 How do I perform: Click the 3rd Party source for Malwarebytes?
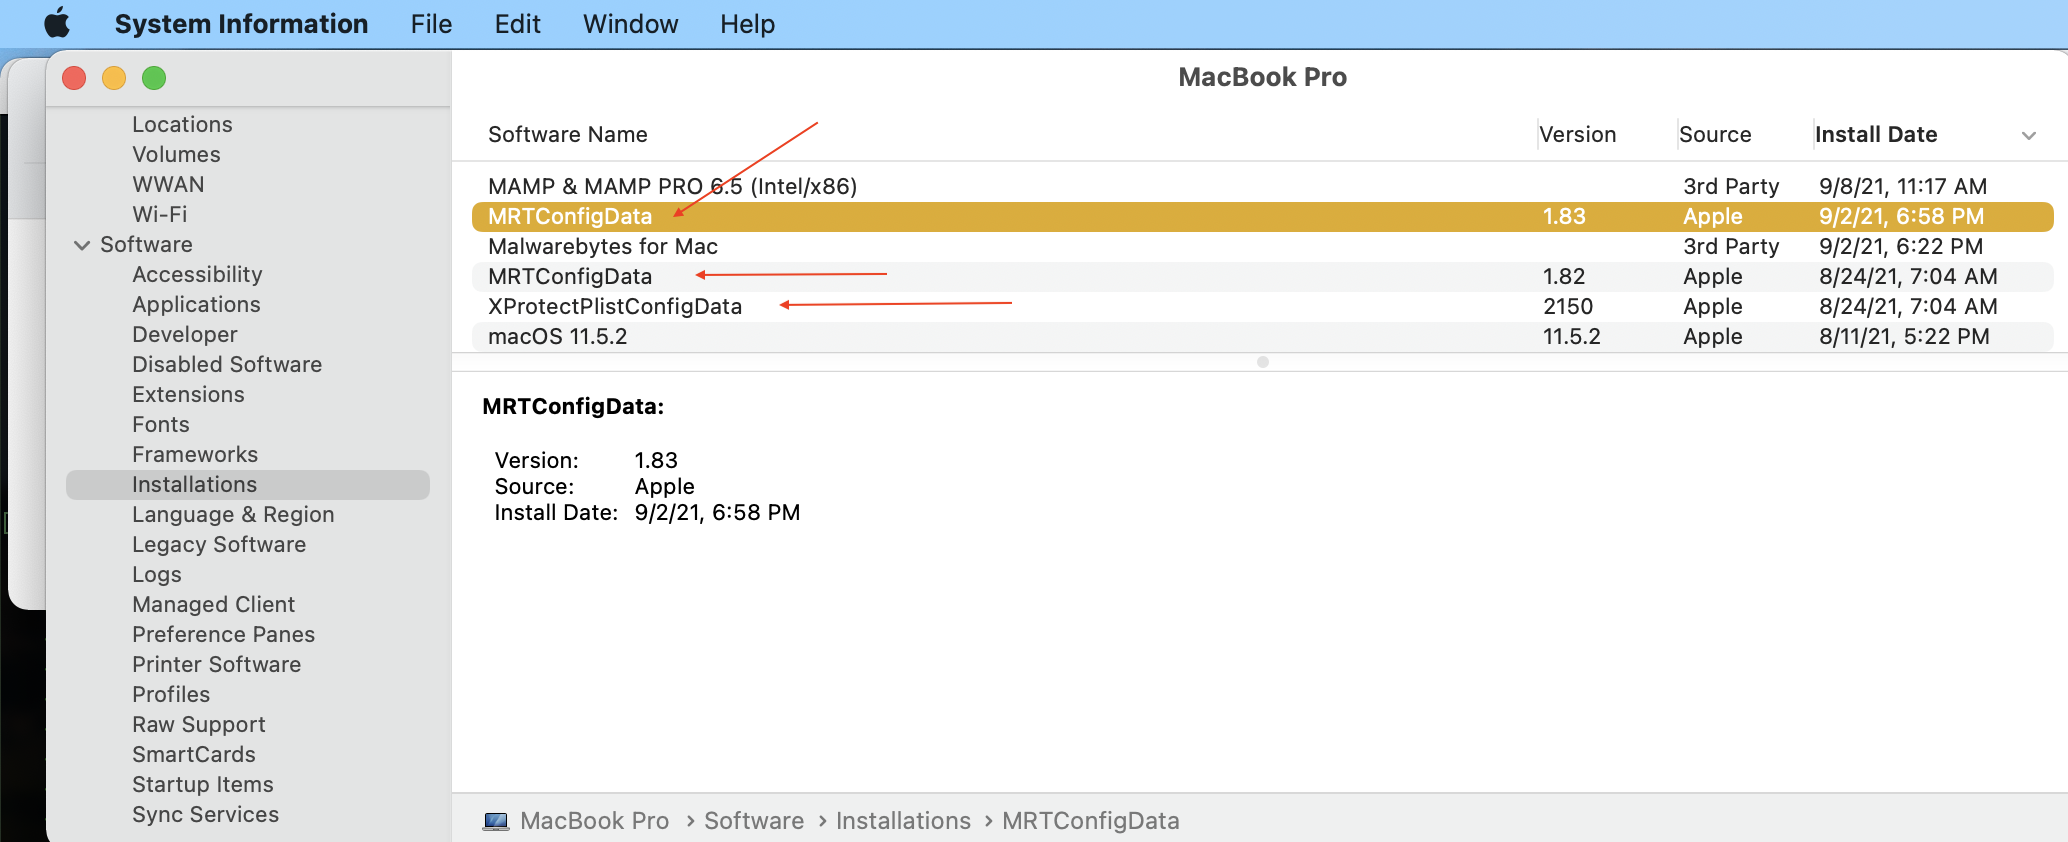[1731, 246]
